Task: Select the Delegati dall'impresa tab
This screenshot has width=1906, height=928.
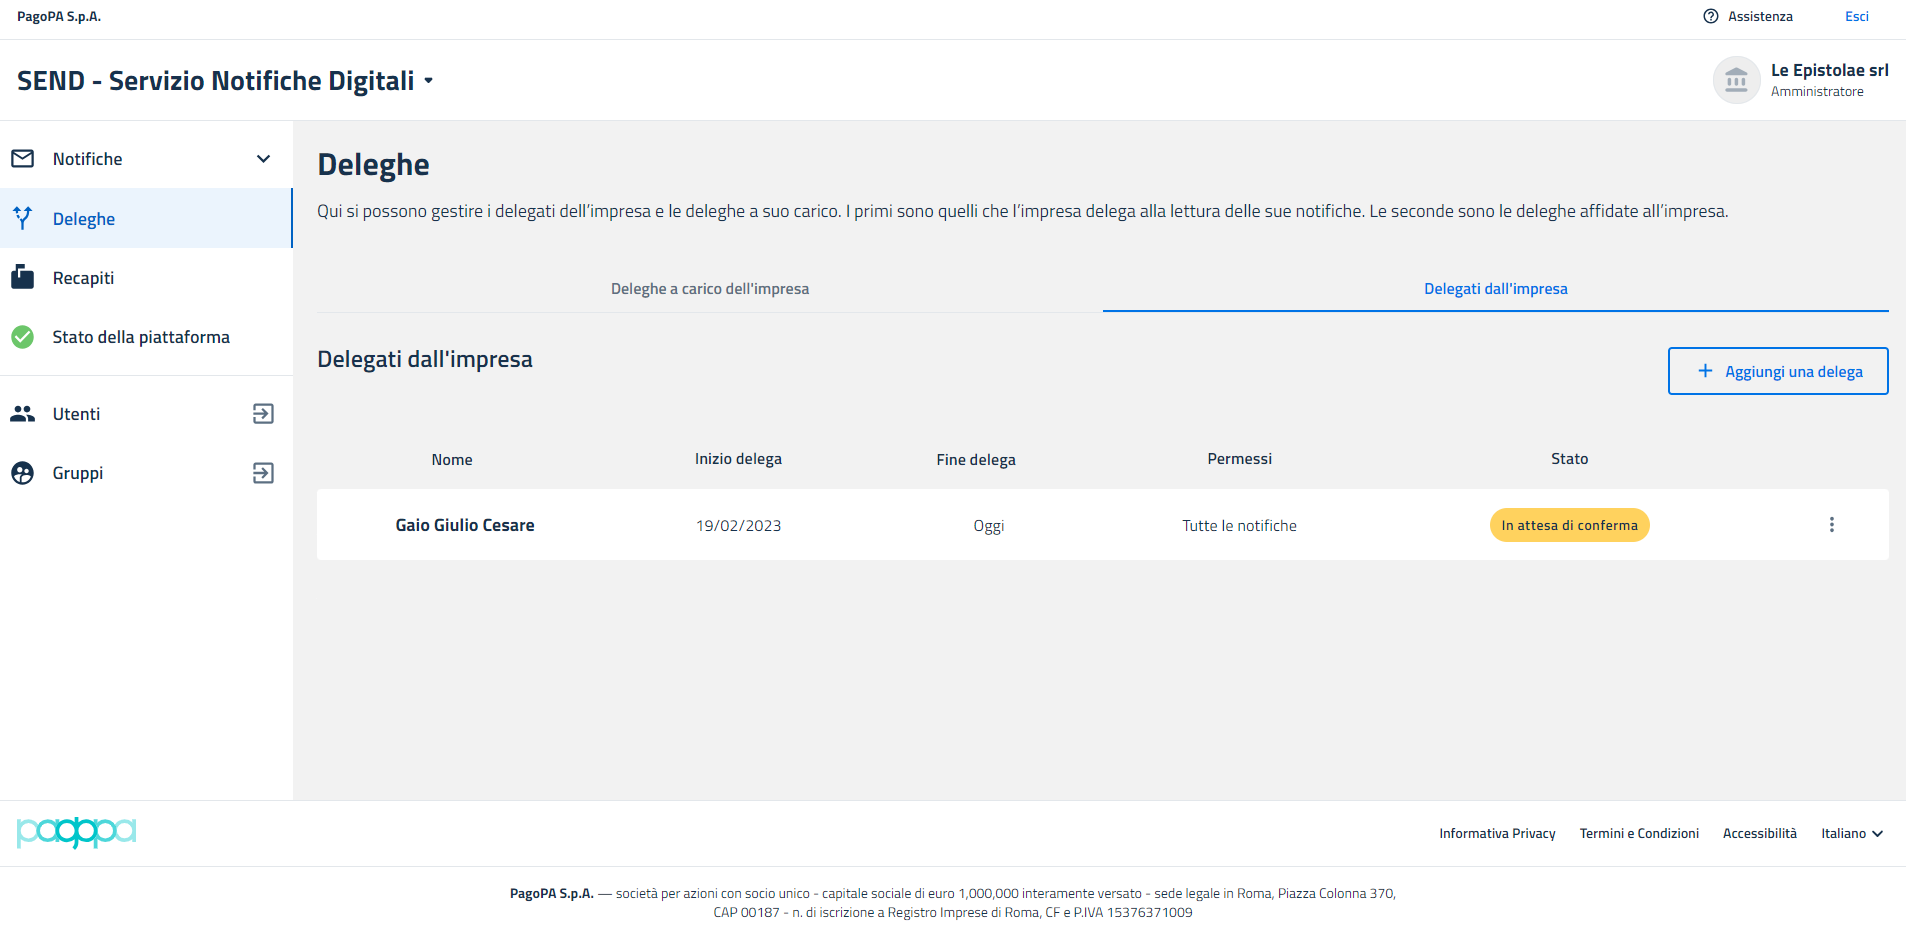Action: (x=1495, y=289)
